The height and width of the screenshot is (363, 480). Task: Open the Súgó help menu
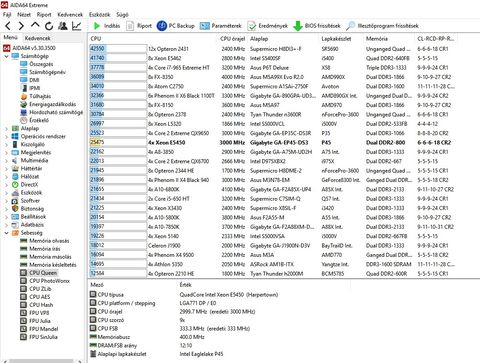122,15
